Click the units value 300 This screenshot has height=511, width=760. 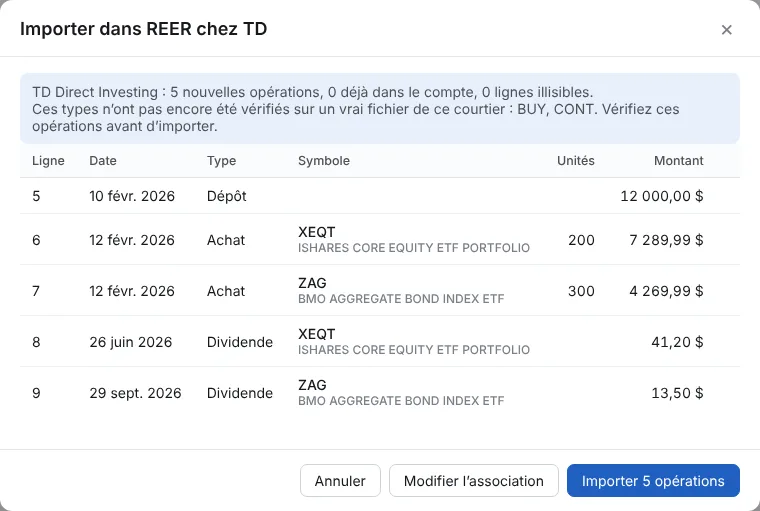581,291
